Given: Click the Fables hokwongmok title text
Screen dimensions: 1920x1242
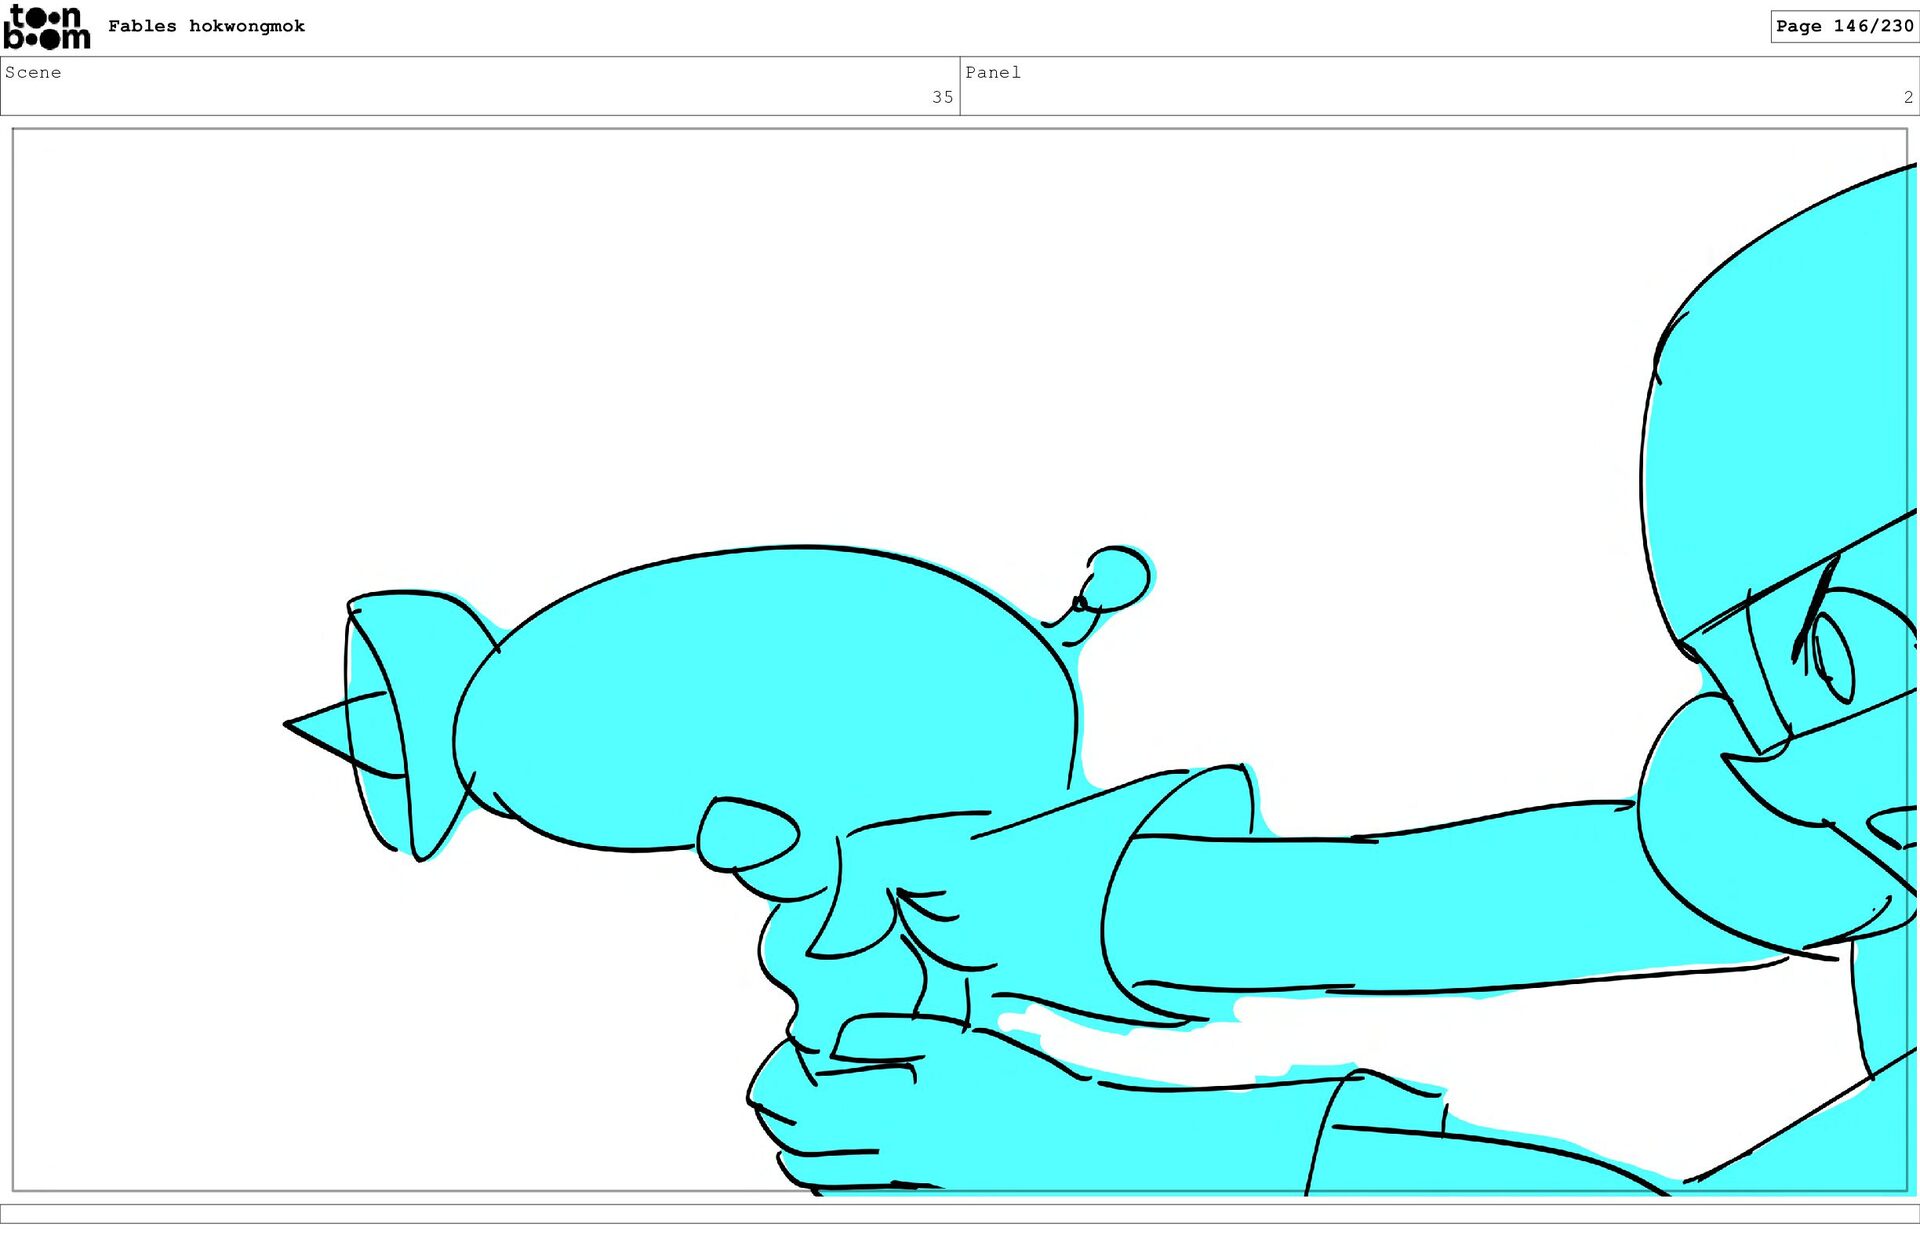Looking at the screenshot, I should click(x=206, y=26).
